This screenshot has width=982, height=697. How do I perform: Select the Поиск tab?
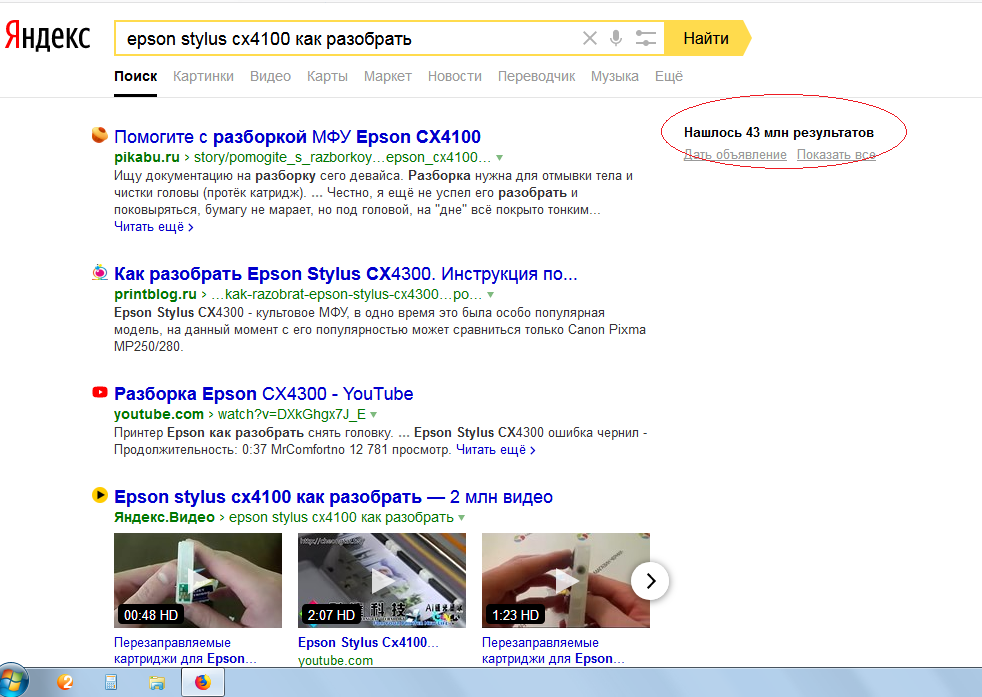coord(135,76)
